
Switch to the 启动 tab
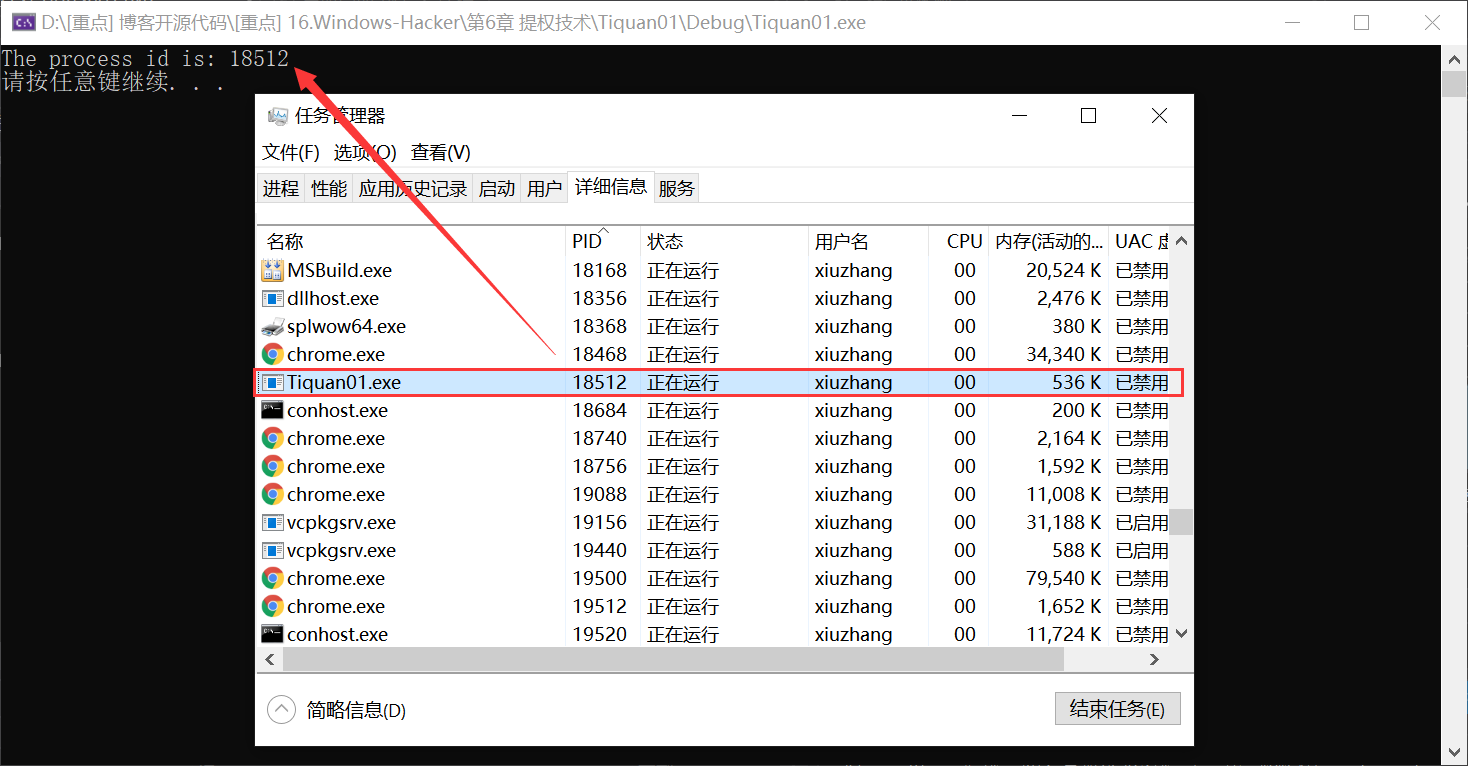497,188
